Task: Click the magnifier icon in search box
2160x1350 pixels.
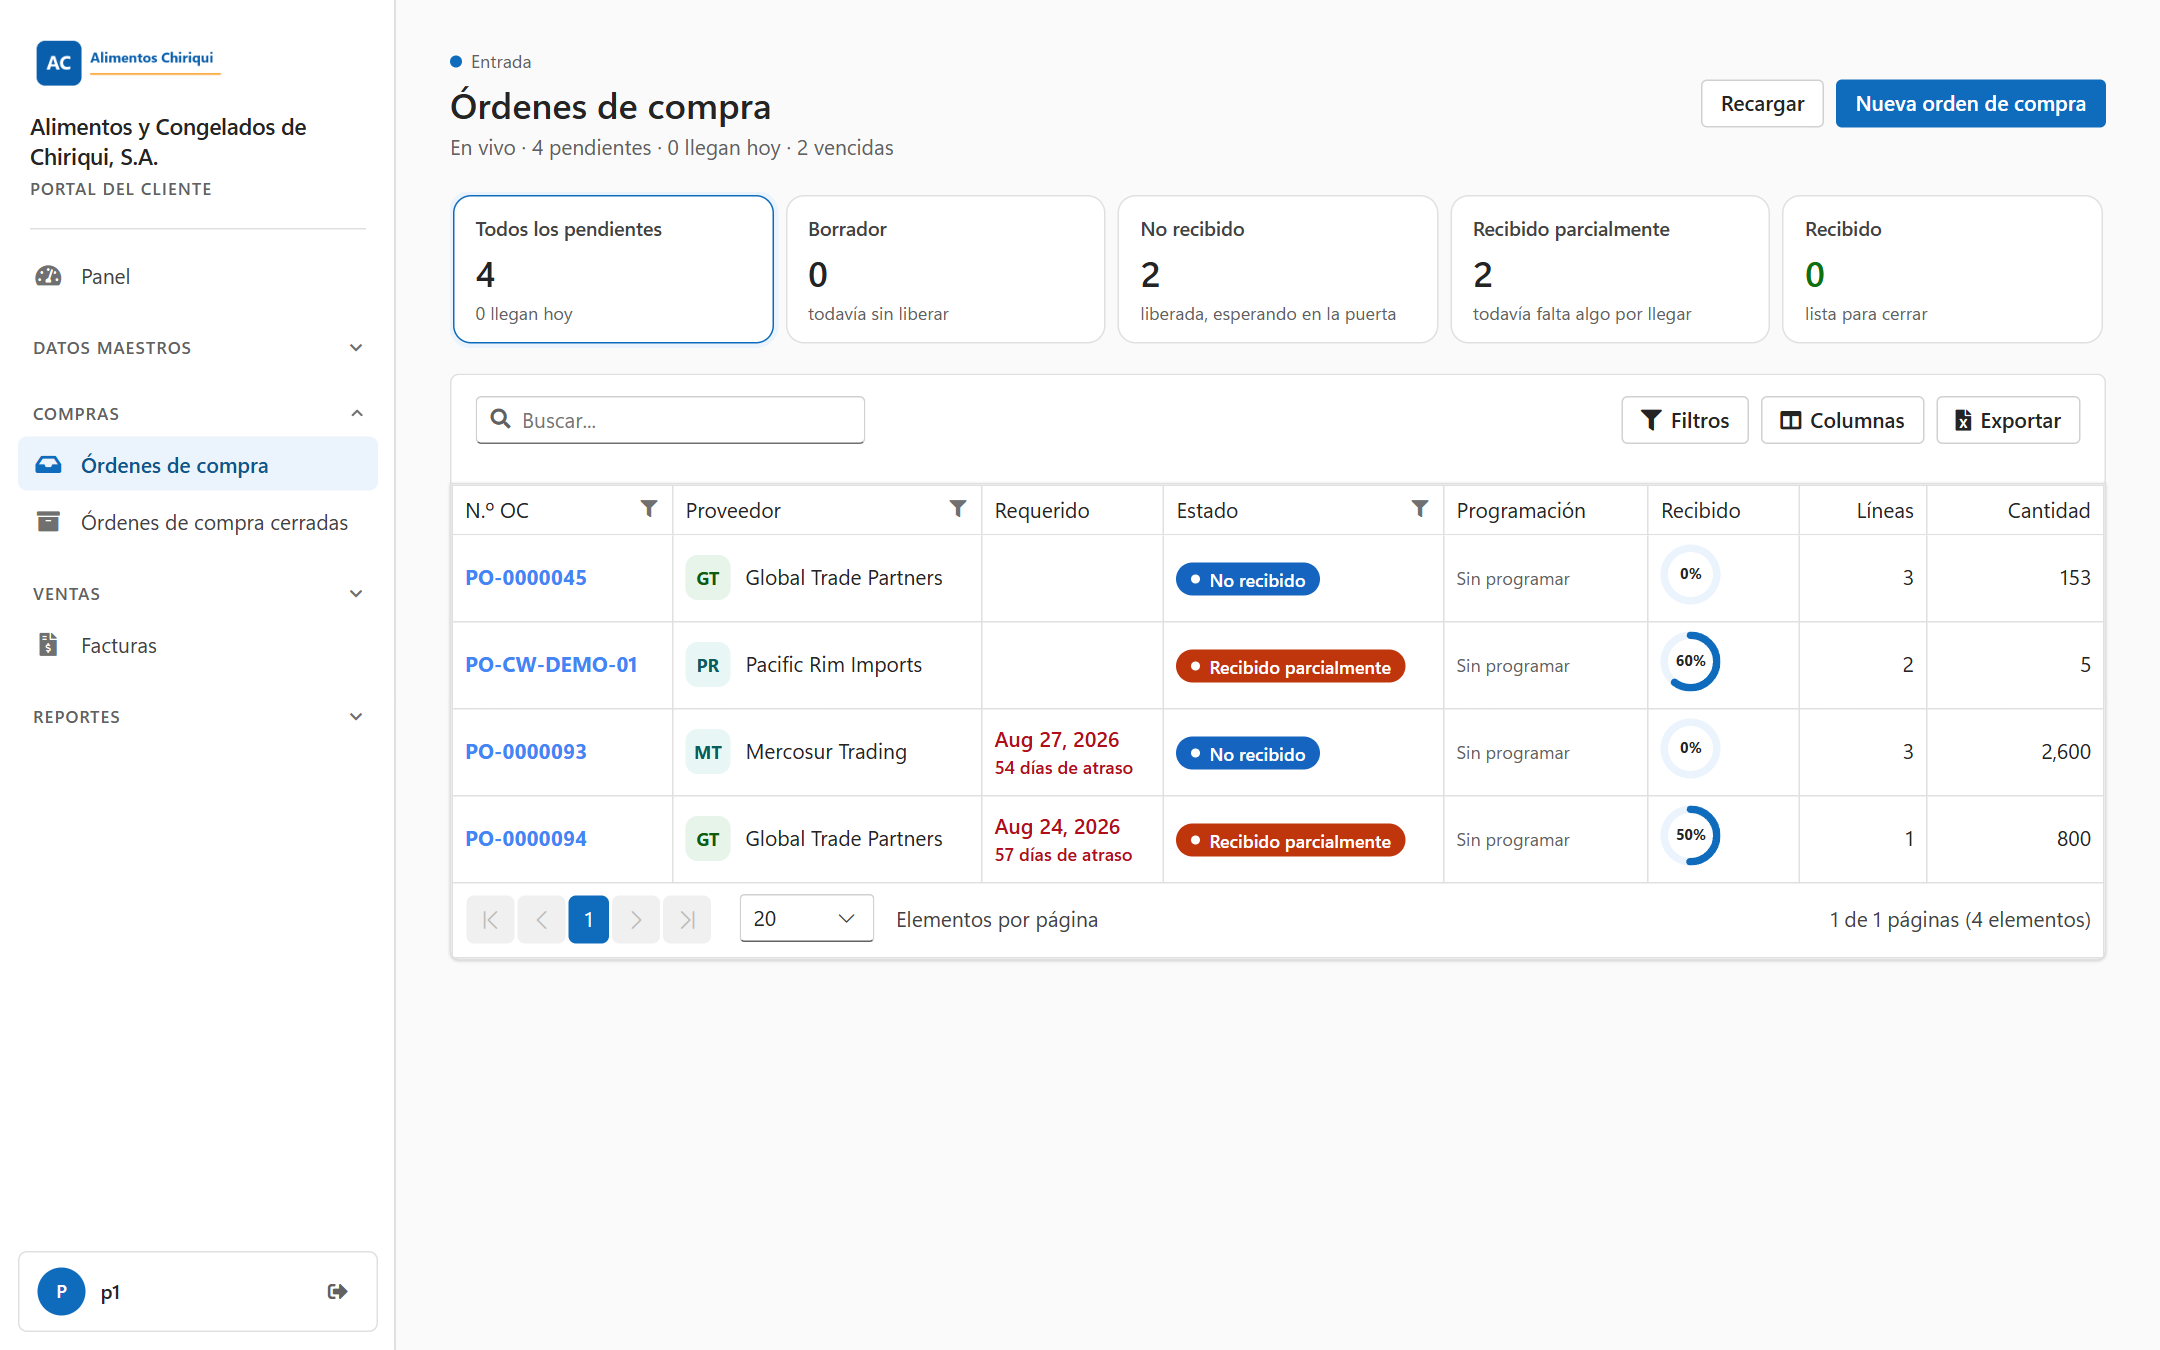Action: [501, 420]
